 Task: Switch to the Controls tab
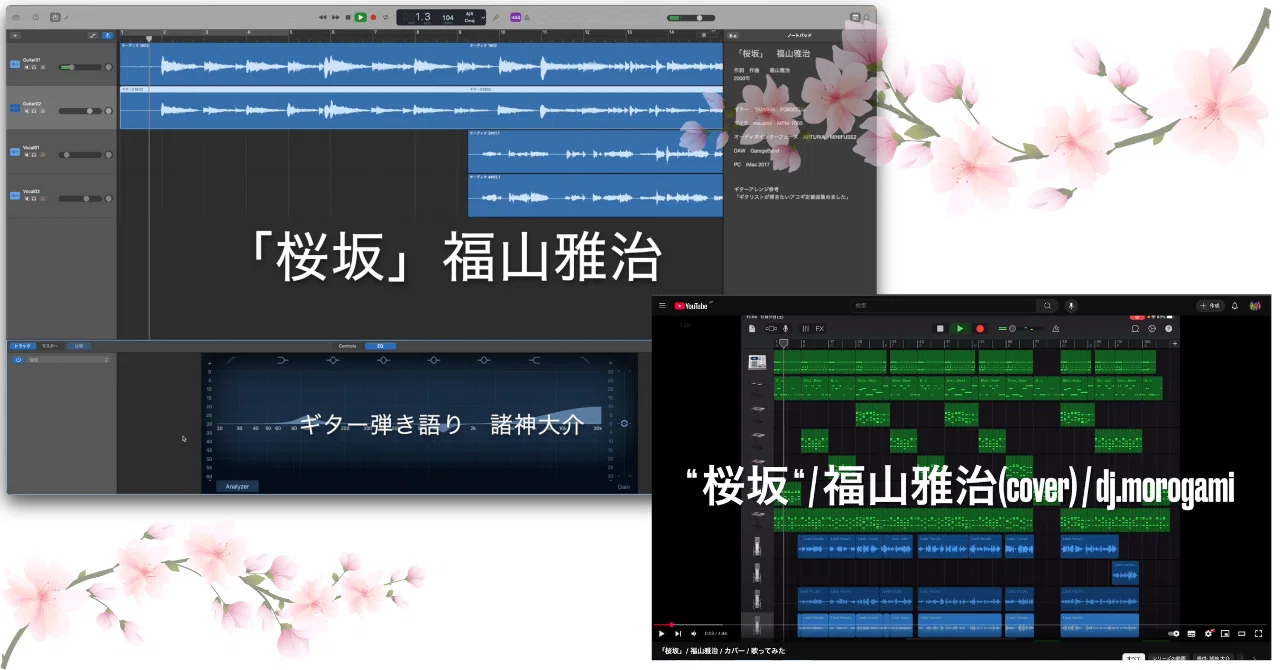(x=347, y=346)
